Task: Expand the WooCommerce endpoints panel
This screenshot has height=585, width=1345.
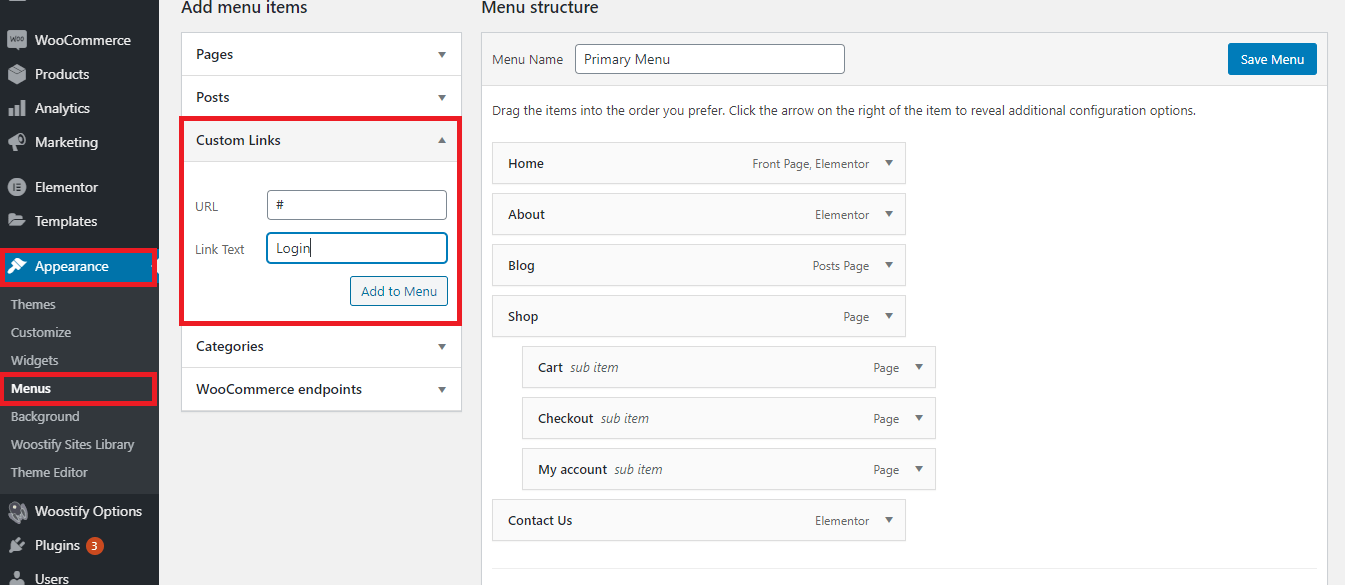Action: point(442,390)
